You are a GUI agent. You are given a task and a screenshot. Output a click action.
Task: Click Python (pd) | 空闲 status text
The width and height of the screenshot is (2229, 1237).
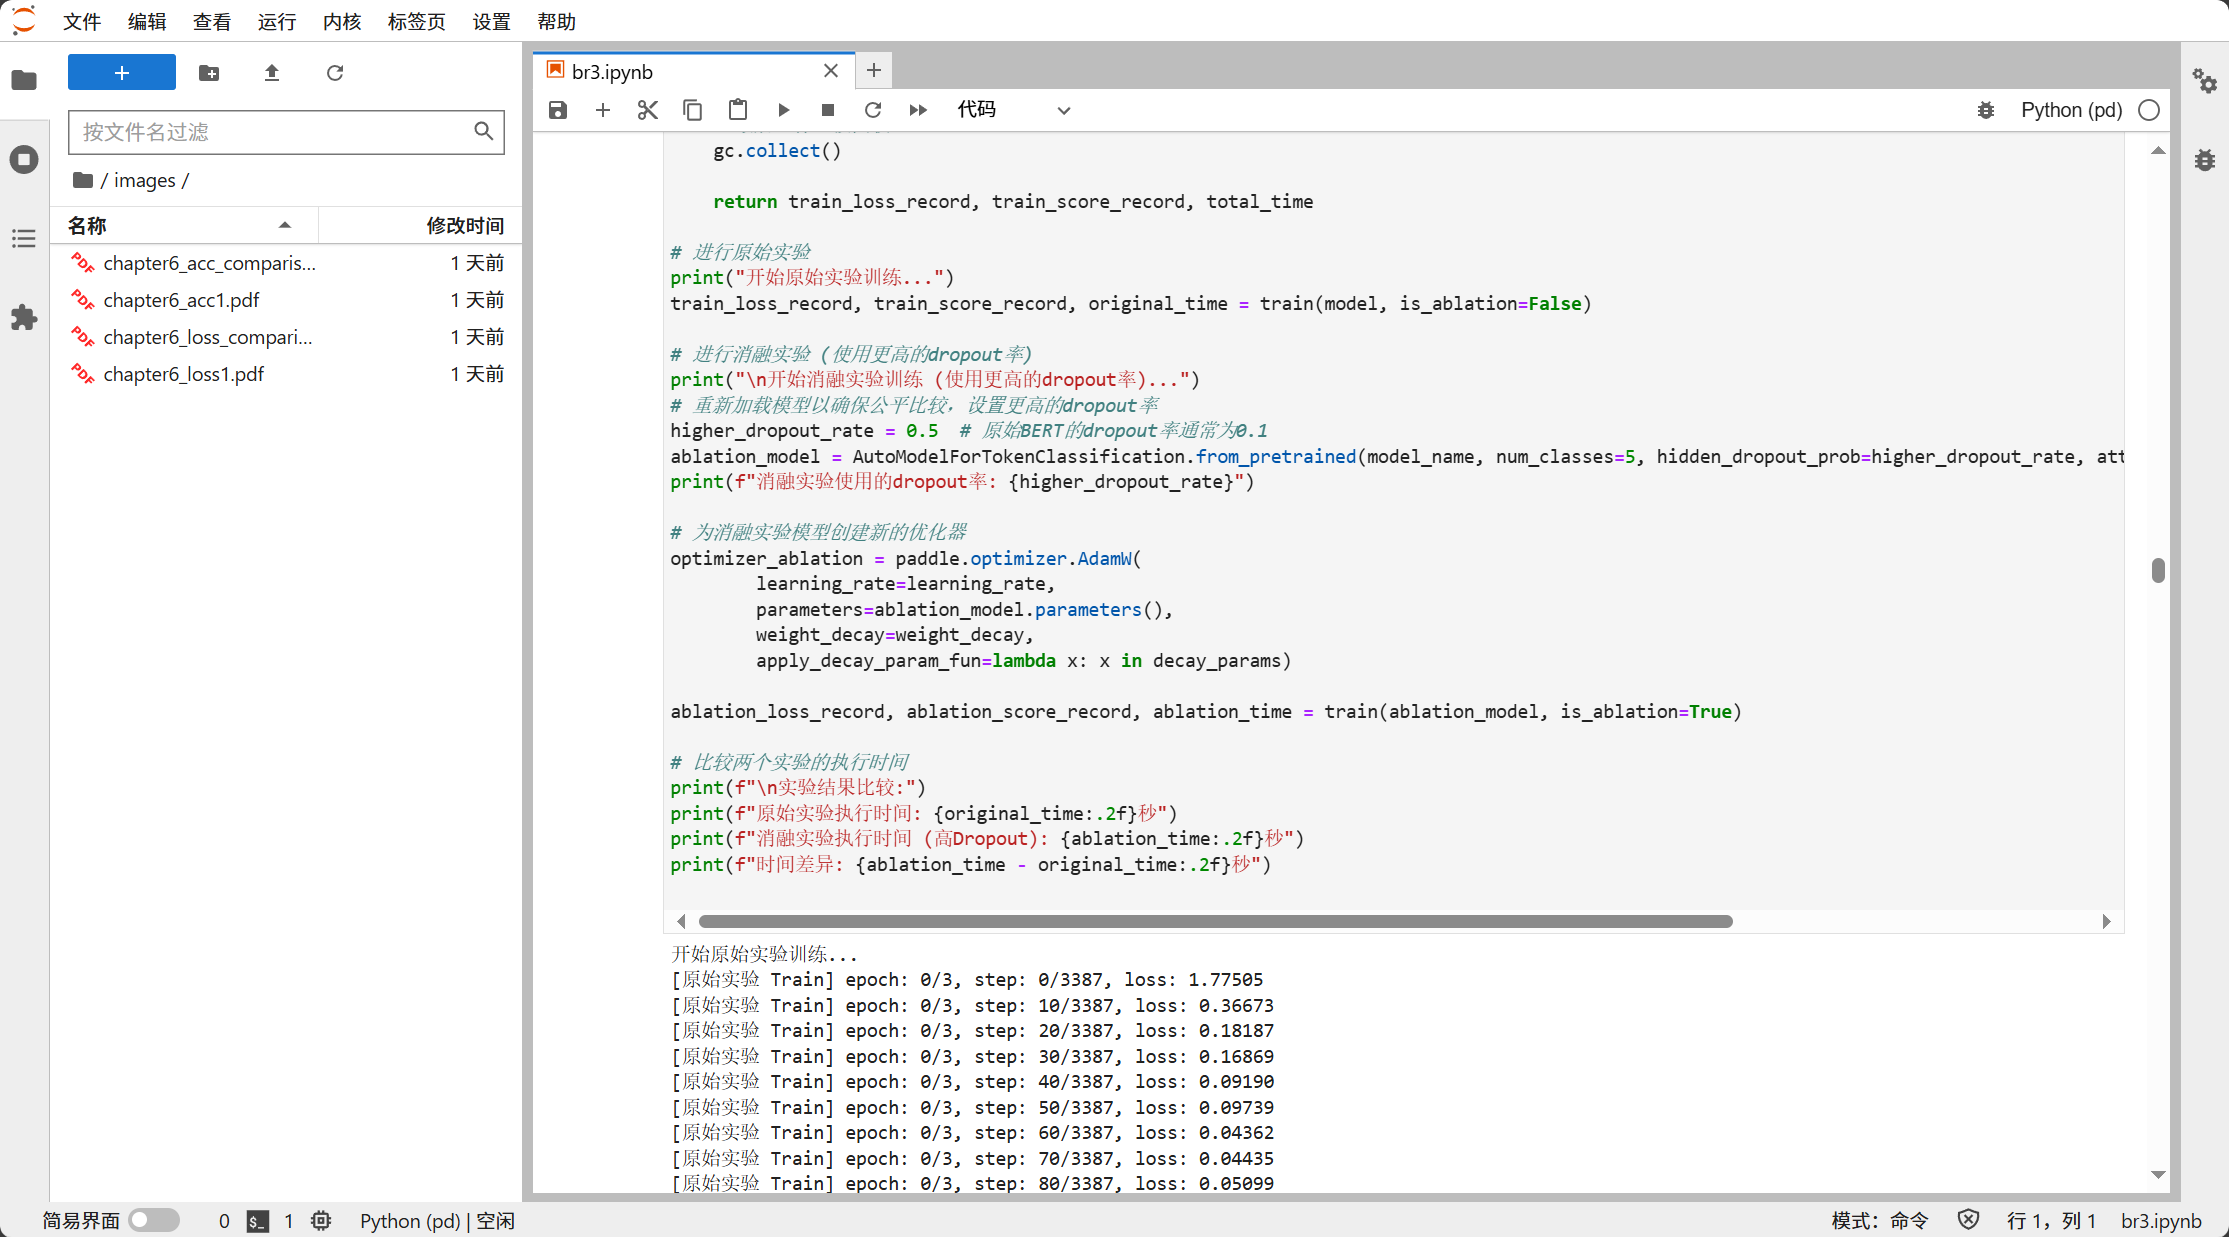(438, 1221)
